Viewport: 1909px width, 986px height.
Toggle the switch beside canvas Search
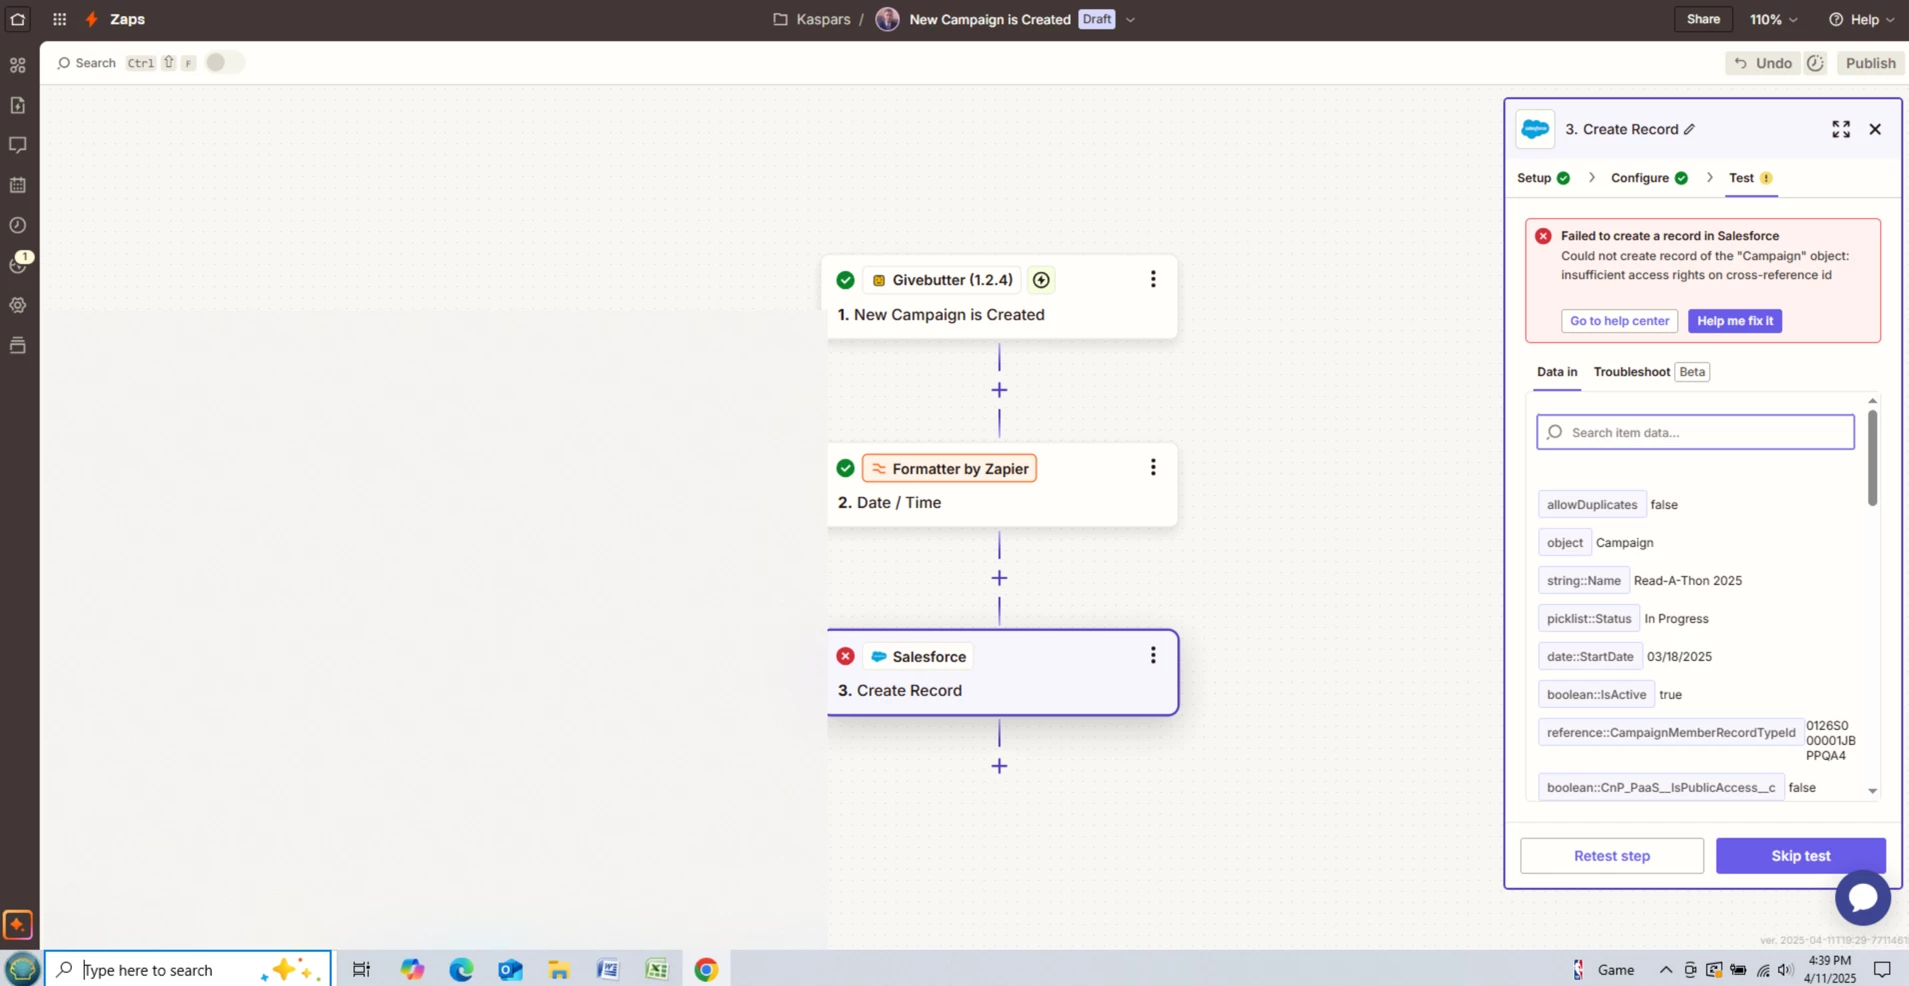click(x=224, y=62)
